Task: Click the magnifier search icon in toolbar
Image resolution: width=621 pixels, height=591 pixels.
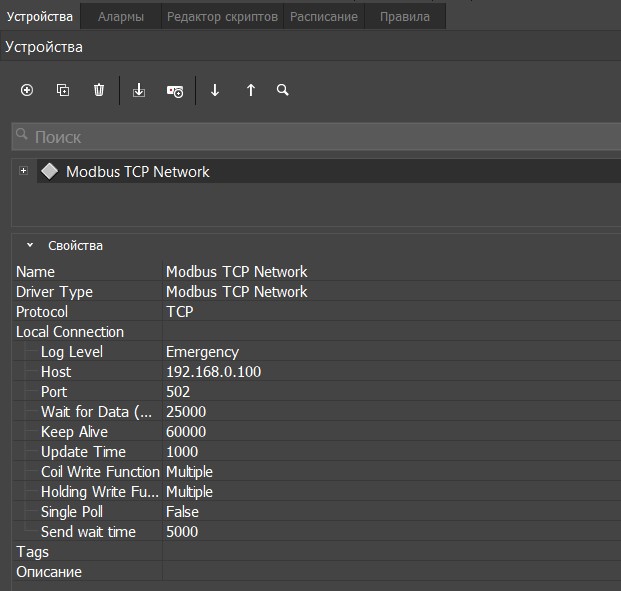Action: point(283,90)
